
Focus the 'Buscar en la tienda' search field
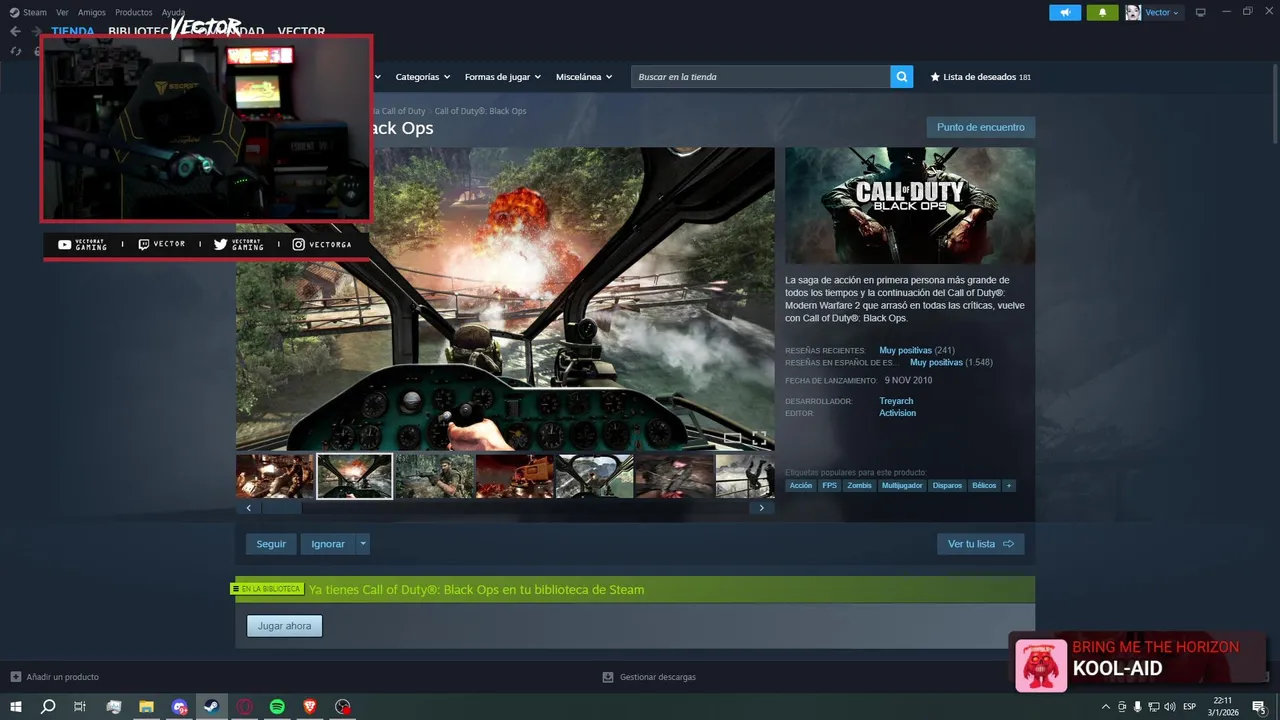point(761,77)
